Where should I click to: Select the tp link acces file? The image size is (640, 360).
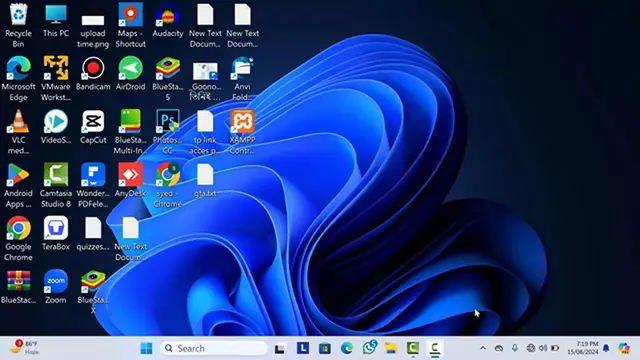(205, 132)
